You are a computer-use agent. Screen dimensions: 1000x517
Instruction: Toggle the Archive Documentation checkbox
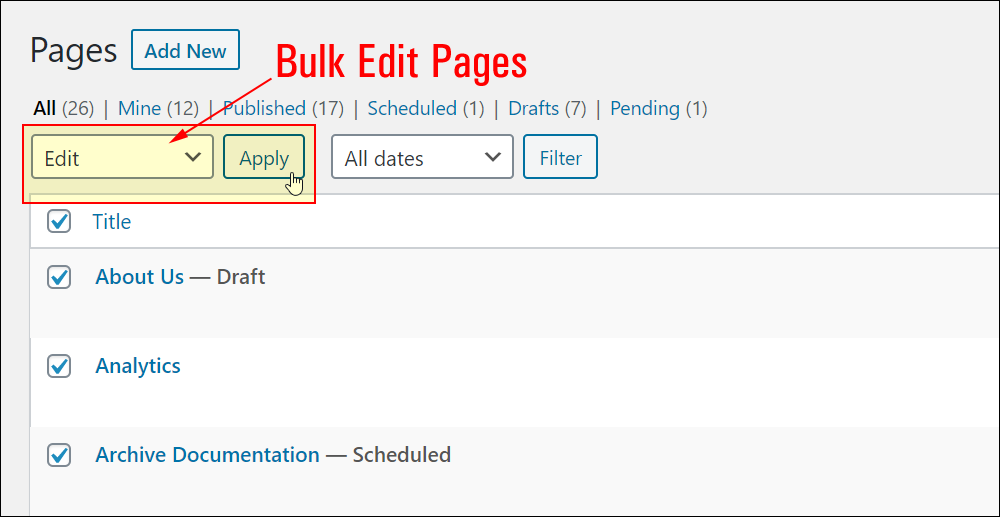pos(59,455)
